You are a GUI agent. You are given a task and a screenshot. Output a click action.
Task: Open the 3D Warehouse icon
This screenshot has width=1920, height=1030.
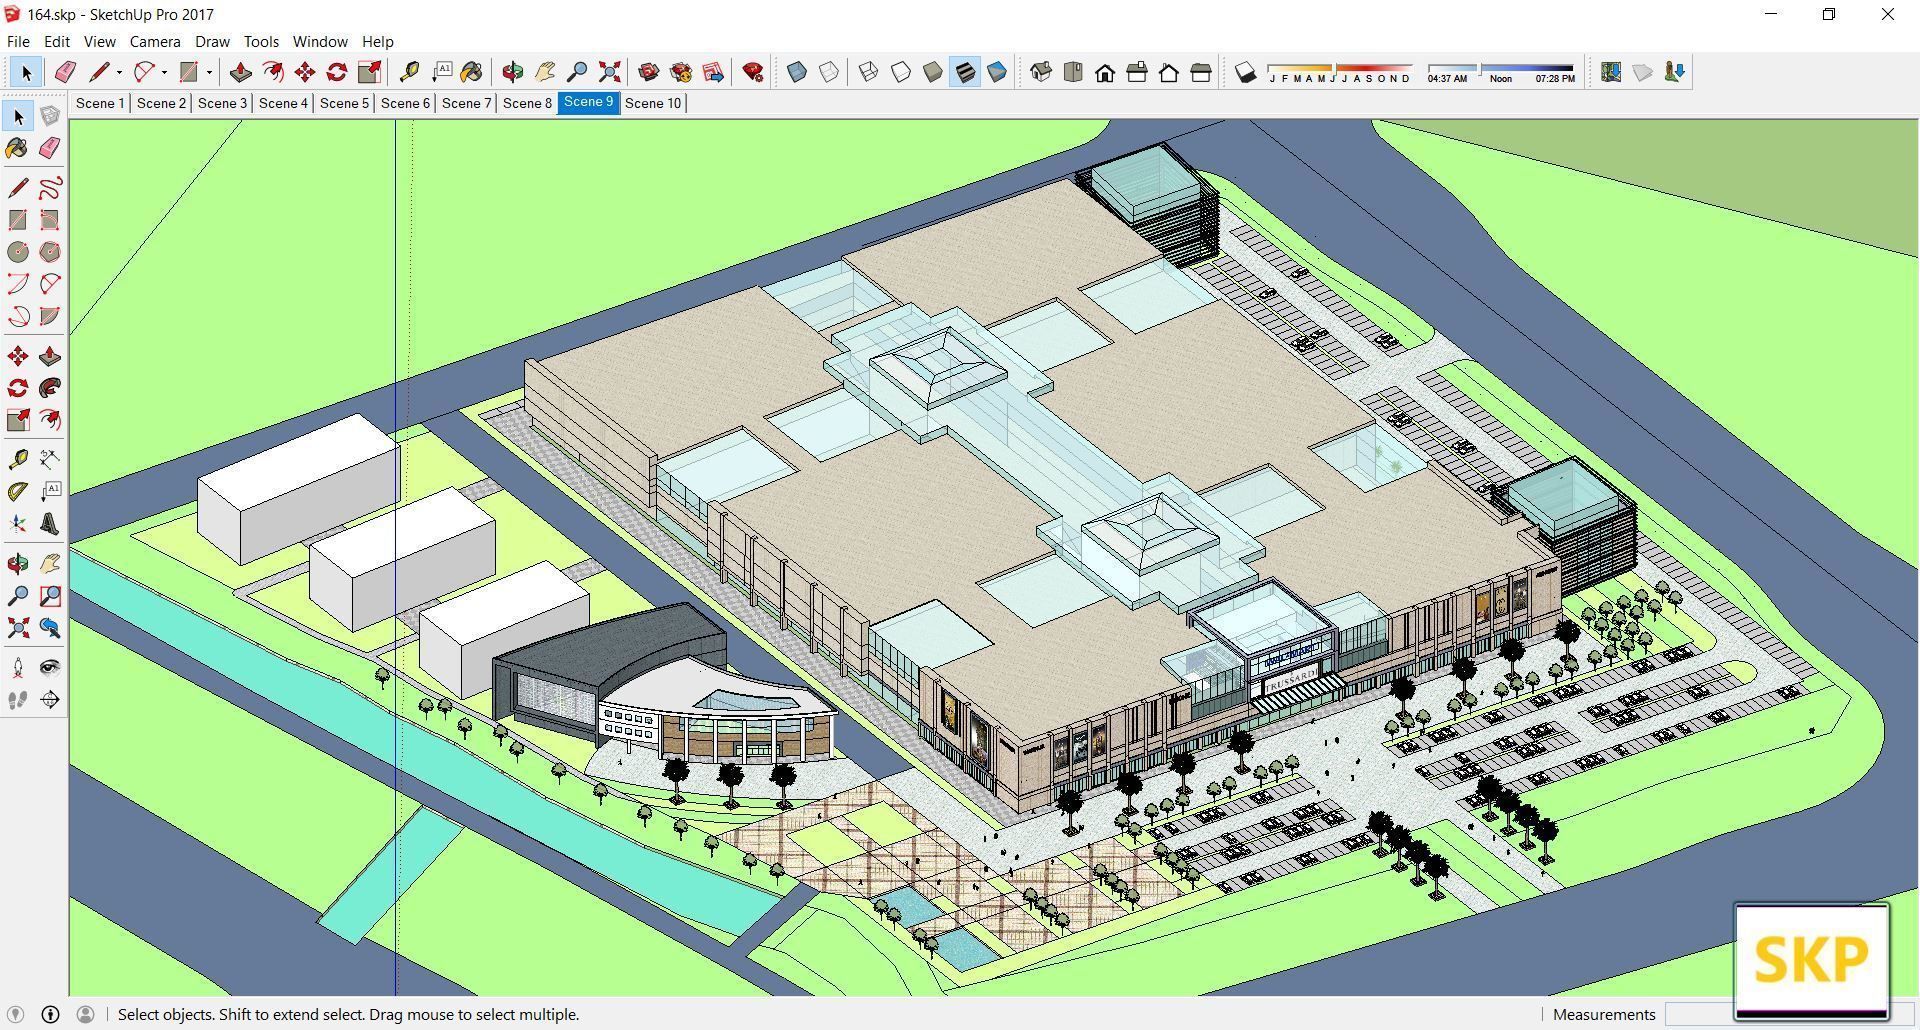coord(649,72)
